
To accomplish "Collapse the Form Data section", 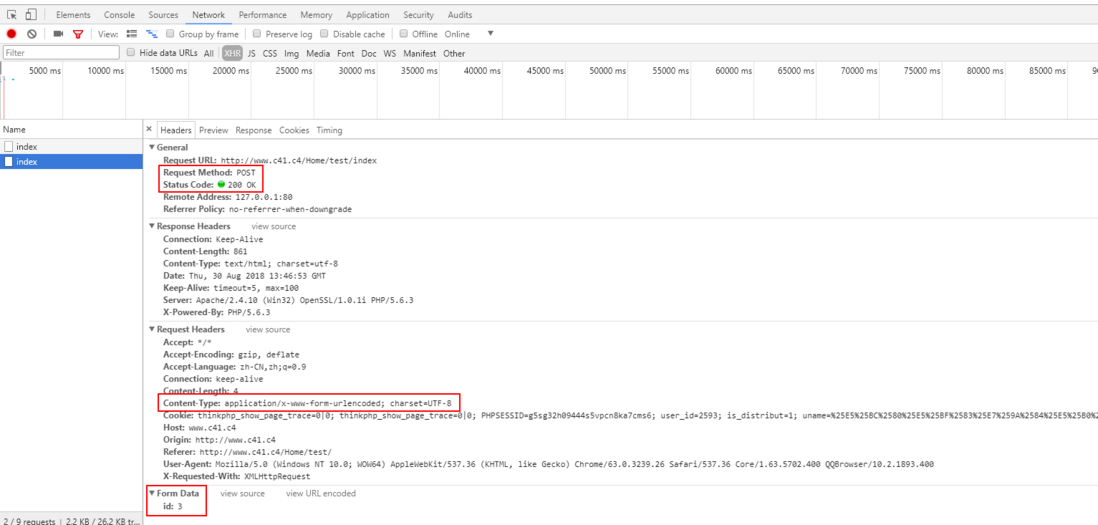I will pyautogui.click(x=152, y=493).
